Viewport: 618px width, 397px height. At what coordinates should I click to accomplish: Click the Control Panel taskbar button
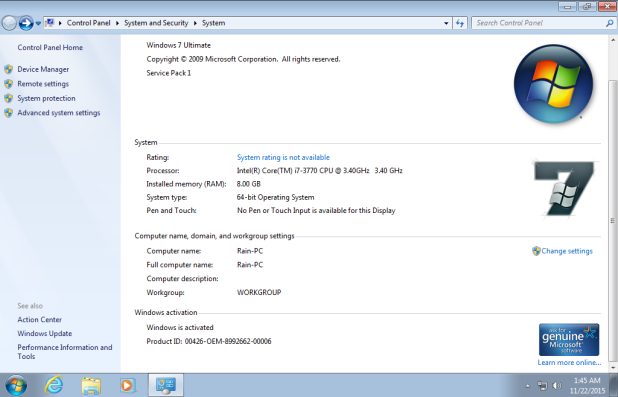[x=166, y=385]
